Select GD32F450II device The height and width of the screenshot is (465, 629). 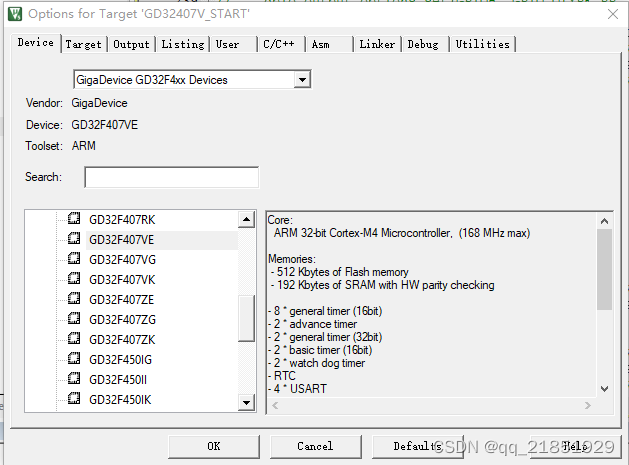118,380
